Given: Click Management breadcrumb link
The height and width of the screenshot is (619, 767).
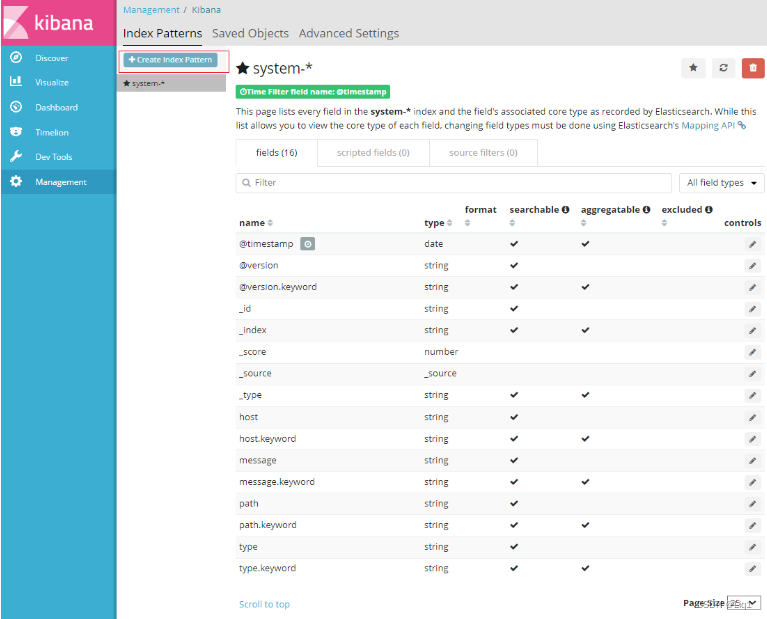Looking at the screenshot, I should (151, 10).
